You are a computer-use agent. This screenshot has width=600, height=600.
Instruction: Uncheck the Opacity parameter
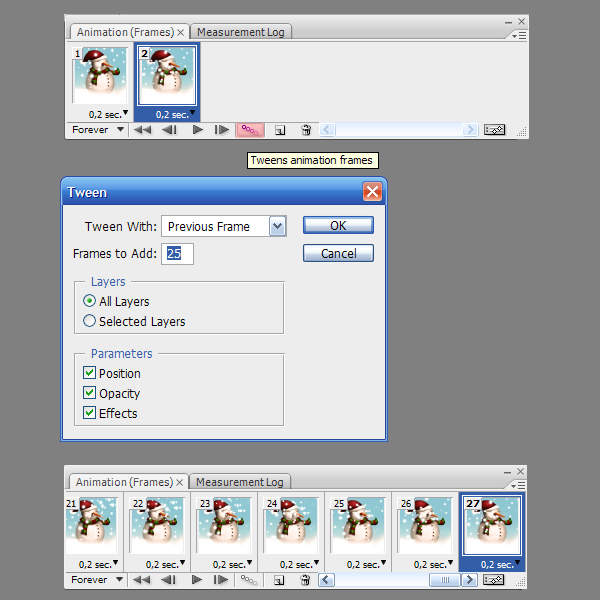(90, 393)
